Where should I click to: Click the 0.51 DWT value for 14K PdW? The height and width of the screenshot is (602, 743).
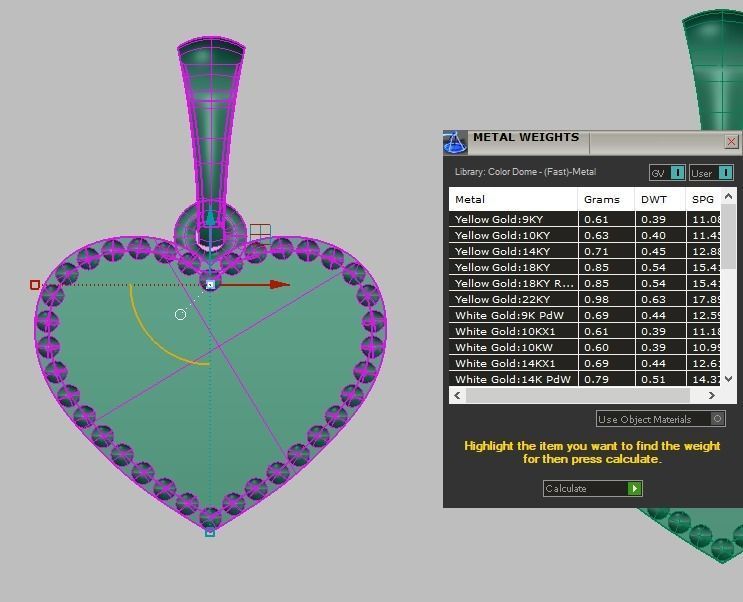tap(653, 379)
